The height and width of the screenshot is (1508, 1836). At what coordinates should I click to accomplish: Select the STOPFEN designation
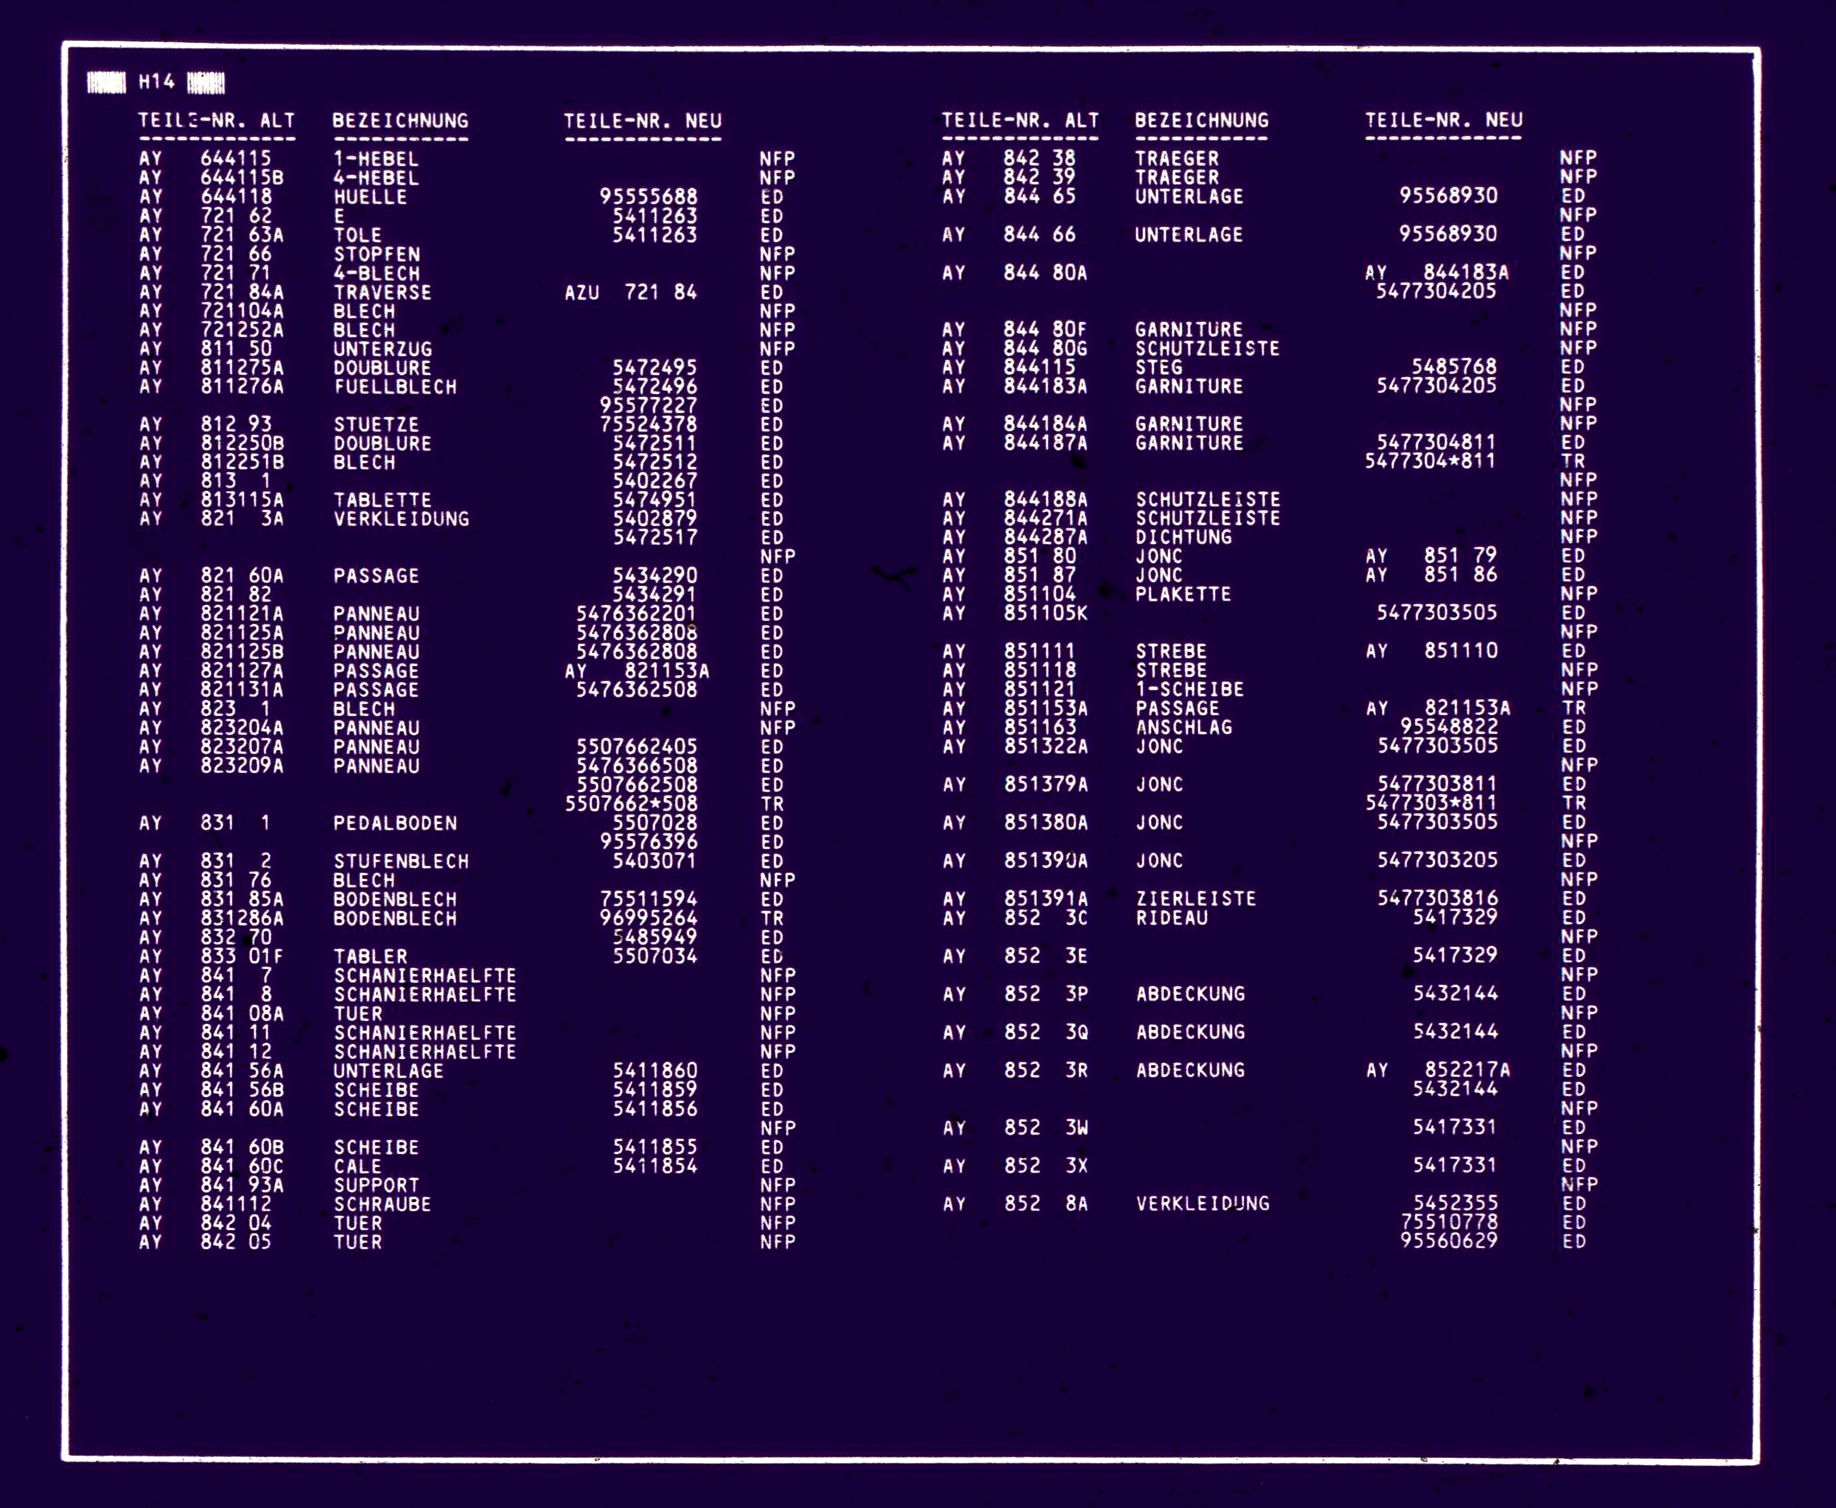(376, 254)
